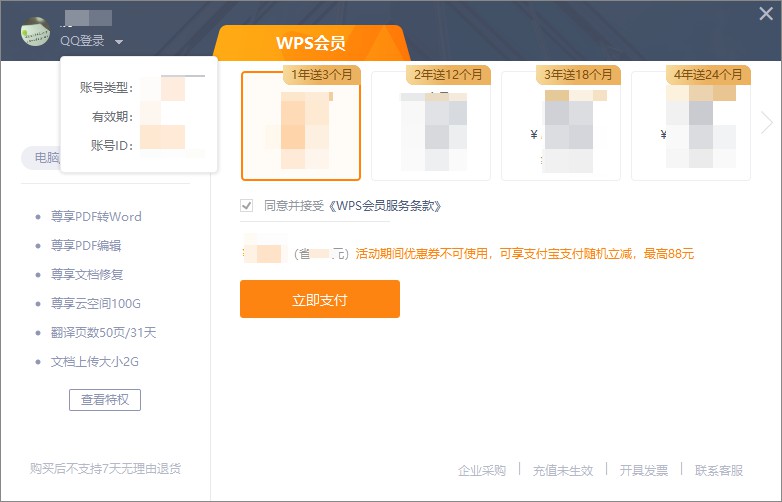Click the 立即支付 button
Image resolution: width=782 pixels, height=502 pixels.
pyautogui.click(x=320, y=299)
